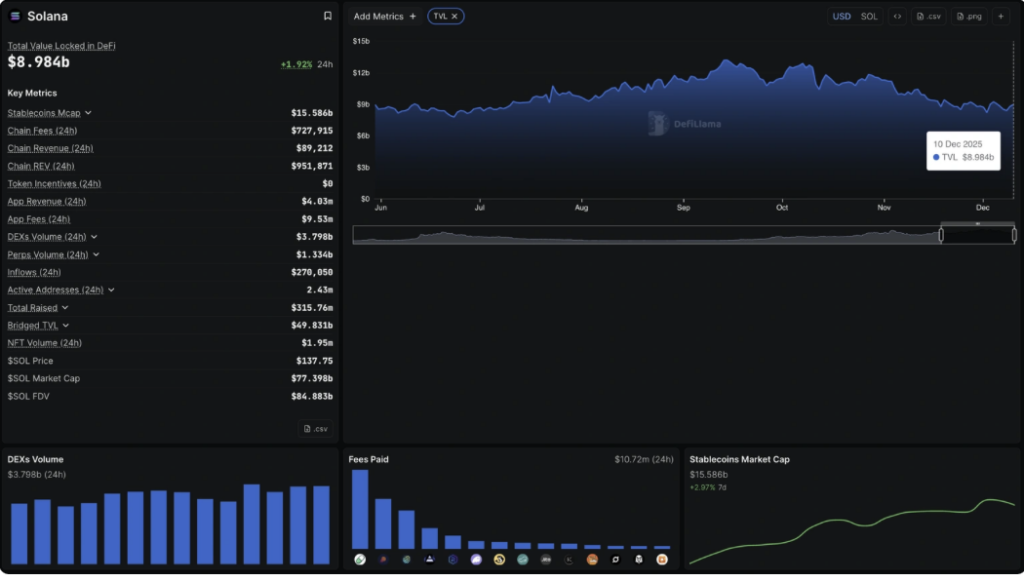Expand the Stablecoins Mcap row
The height and width of the screenshot is (581, 1024).
pyautogui.click(x=88, y=113)
